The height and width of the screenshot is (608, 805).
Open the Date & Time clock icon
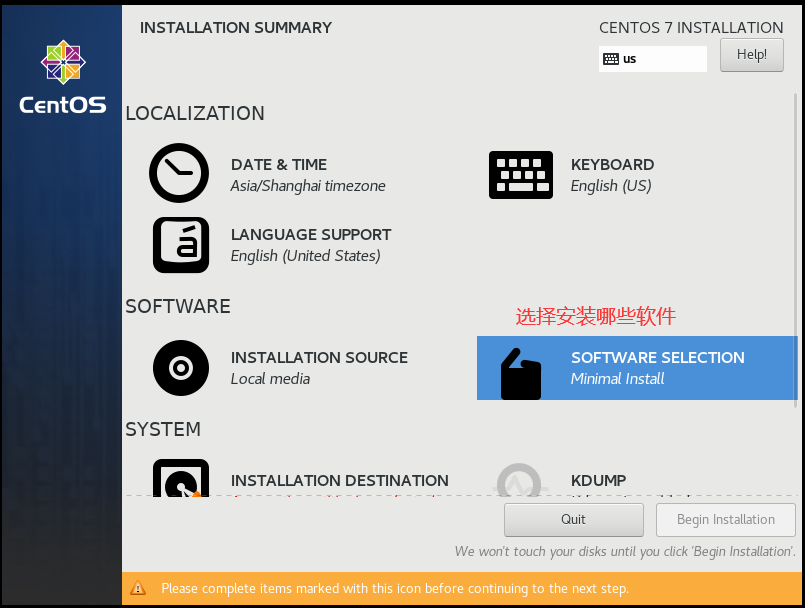[179, 174]
